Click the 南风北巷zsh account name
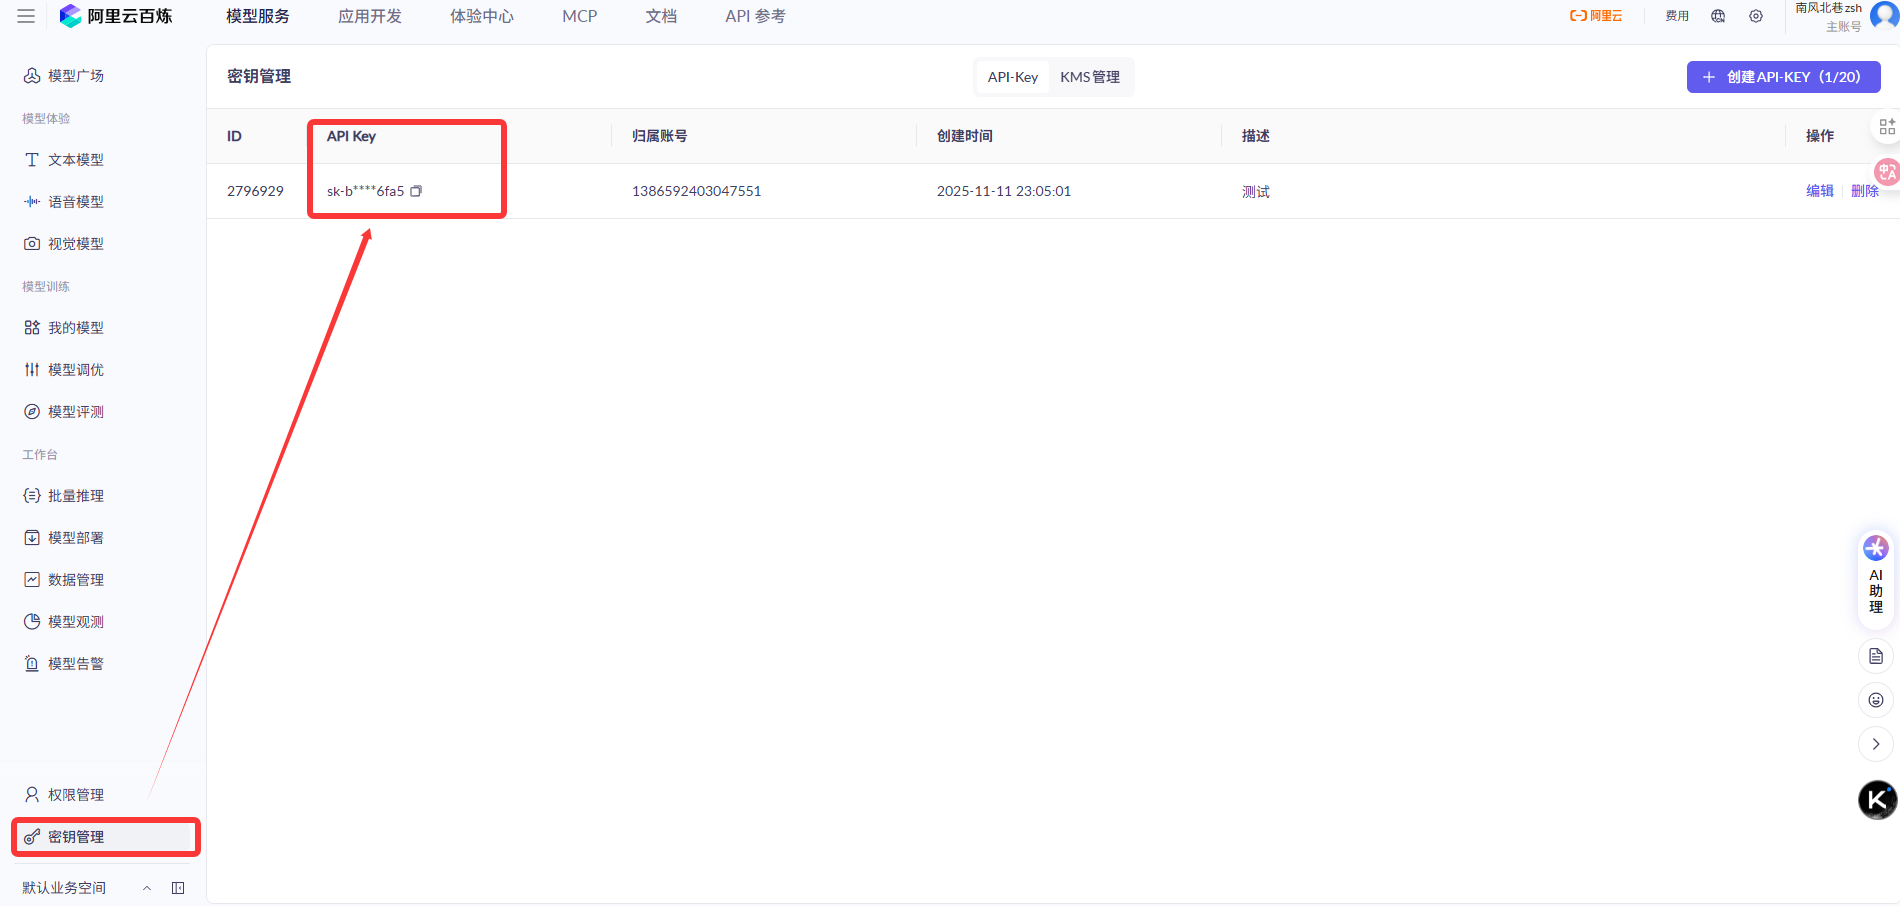This screenshot has width=1900, height=906. pyautogui.click(x=1828, y=8)
